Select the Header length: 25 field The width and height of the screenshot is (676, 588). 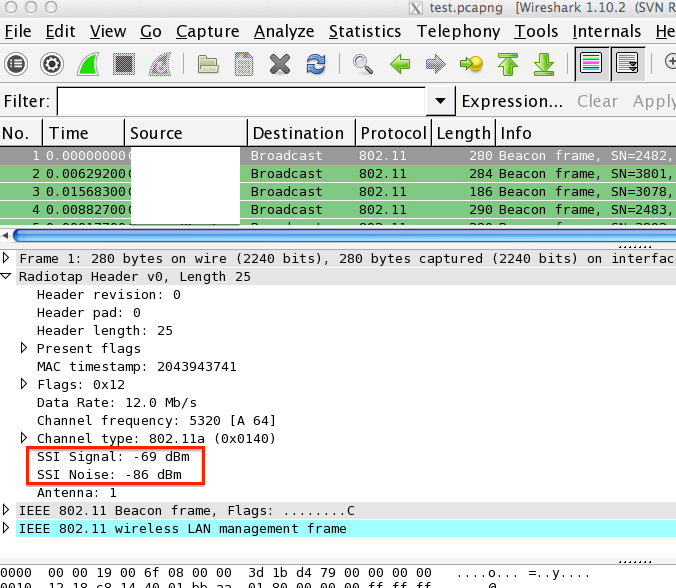tap(105, 331)
